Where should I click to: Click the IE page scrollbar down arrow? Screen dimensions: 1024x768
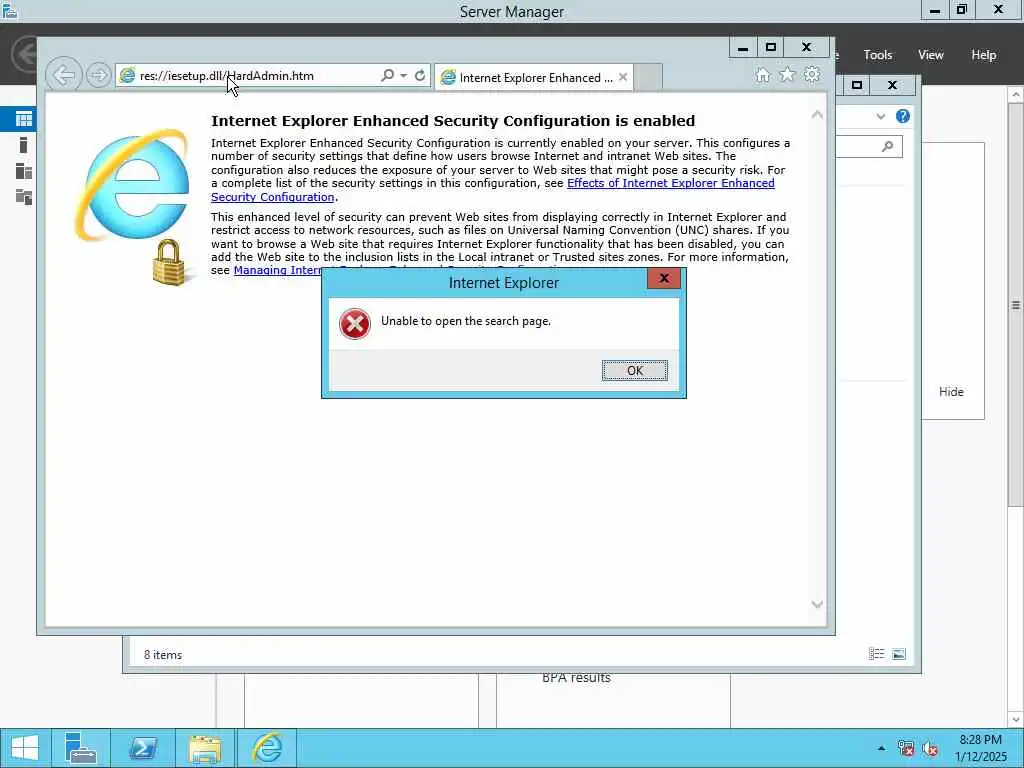pyautogui.click(x=817, y=604)
